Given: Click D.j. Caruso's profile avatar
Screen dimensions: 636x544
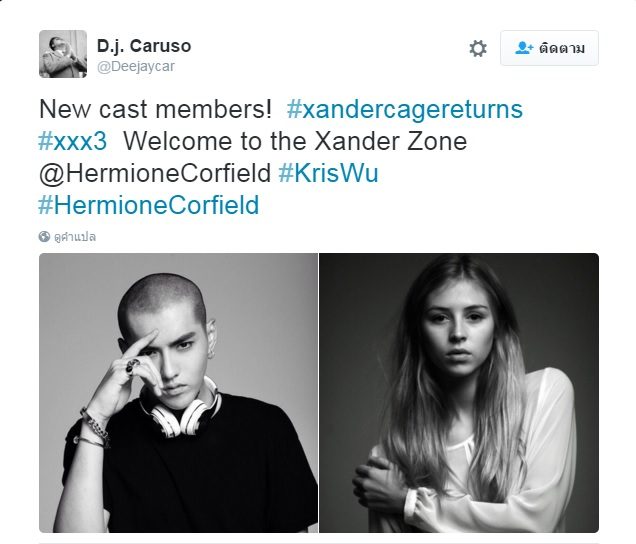Looking at the screenshot, I should pyautogui.click(x=63, y=54).
